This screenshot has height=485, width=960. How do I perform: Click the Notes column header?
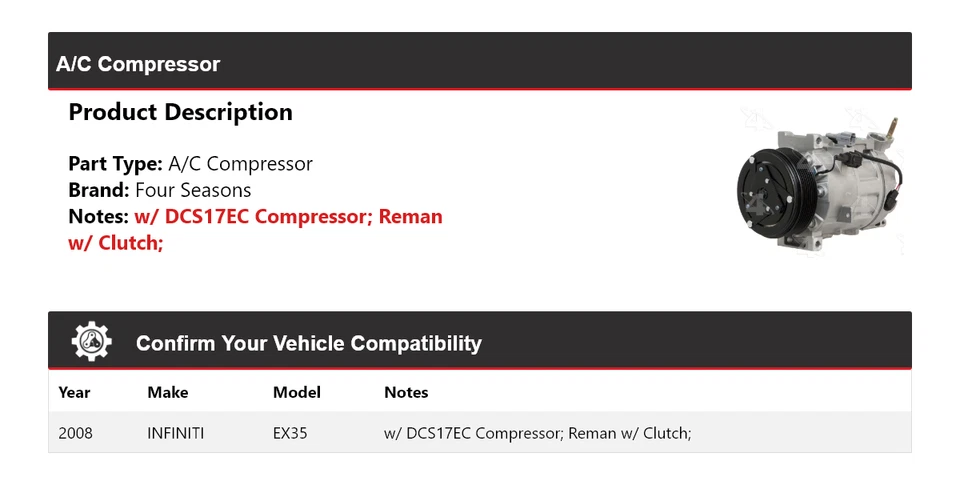(405, 392)
